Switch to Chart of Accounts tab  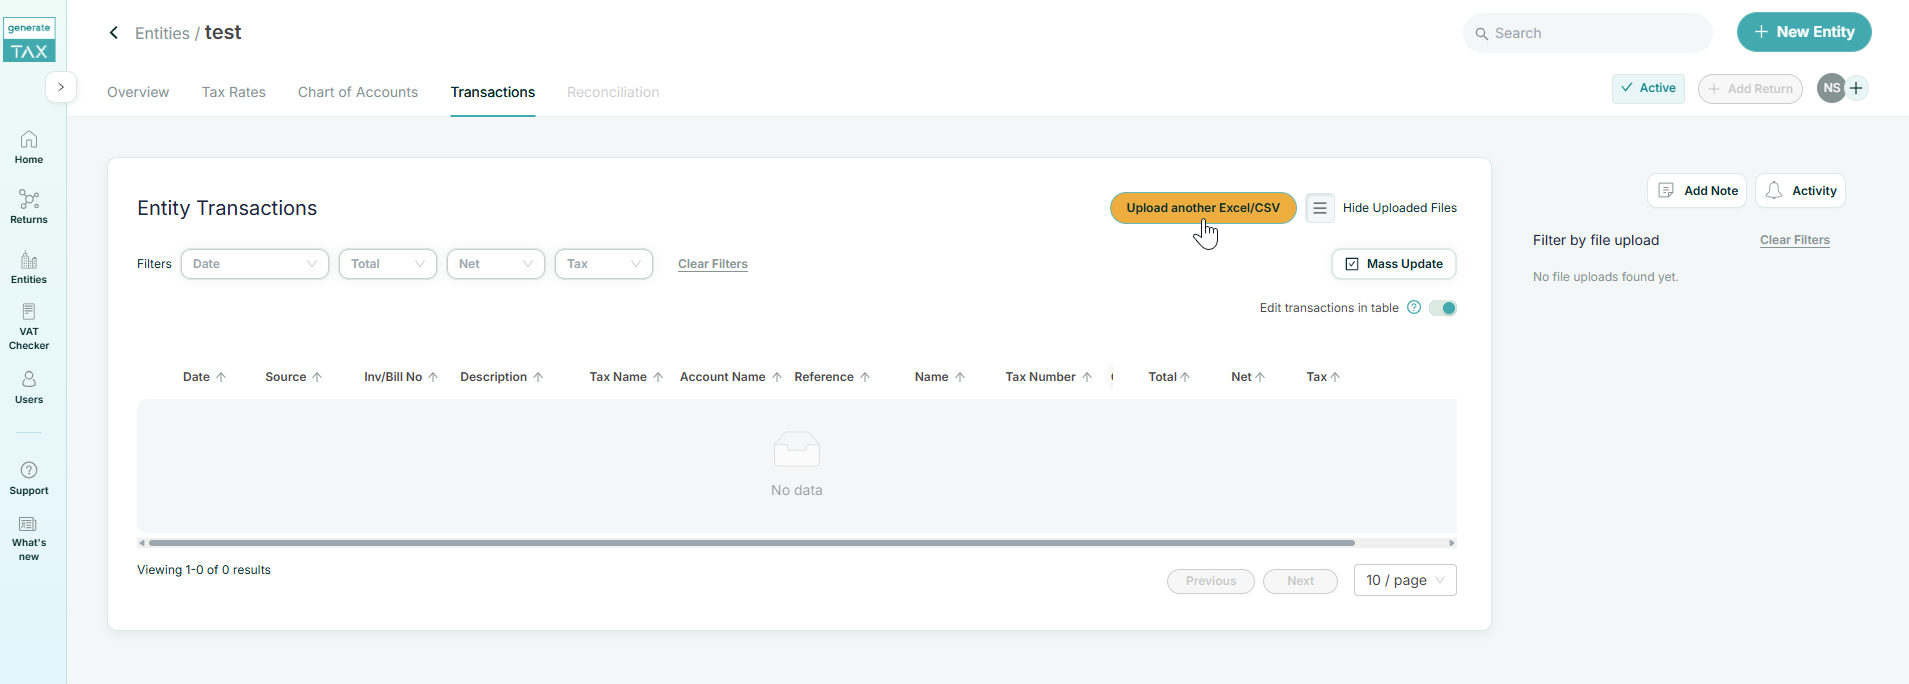(x=358, y=92)
